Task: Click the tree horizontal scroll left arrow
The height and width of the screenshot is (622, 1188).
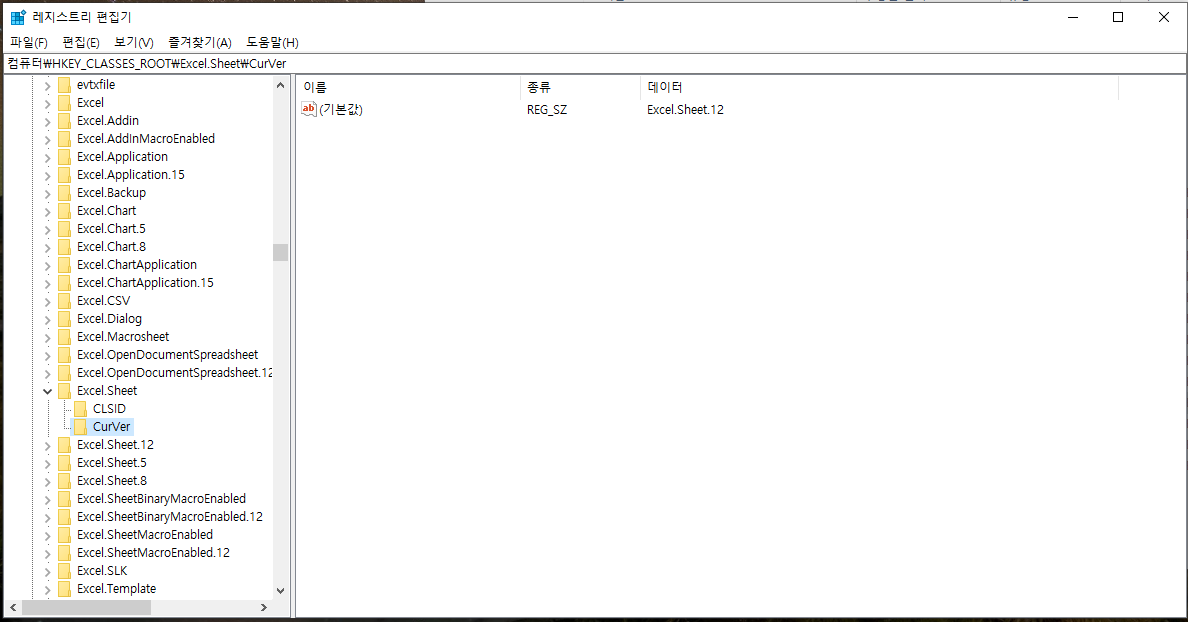Action: [13, 608]
